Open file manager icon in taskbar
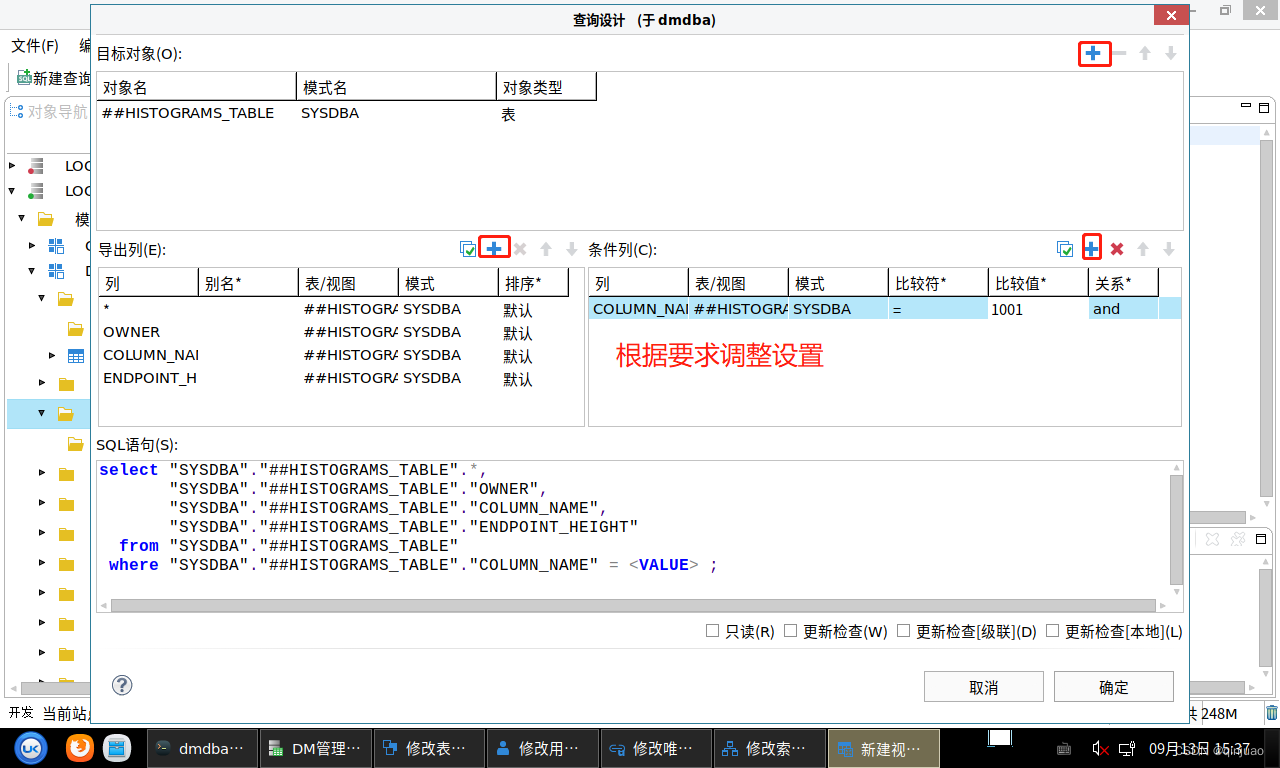The width and height of the screenshot is (1280, 768). pos(118,747)
